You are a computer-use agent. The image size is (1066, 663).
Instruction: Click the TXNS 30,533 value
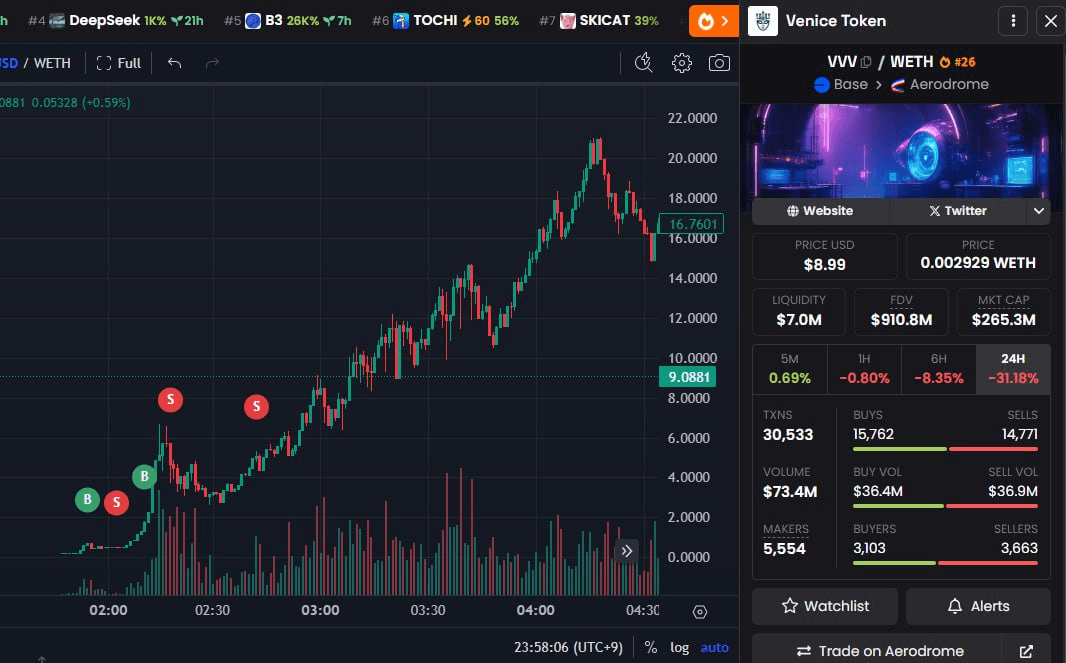point(788,435)
